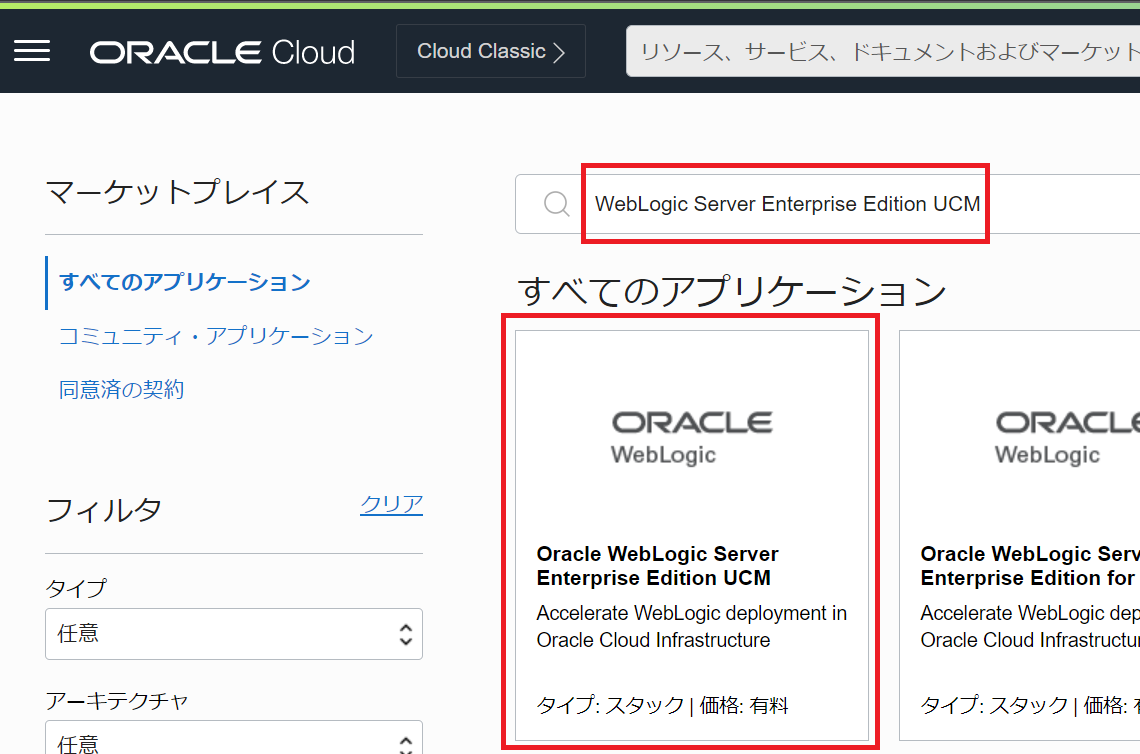Screen dimensions: 1140x754
Task: Click the Cloud Classic button
Action: [x=490, y=52]
